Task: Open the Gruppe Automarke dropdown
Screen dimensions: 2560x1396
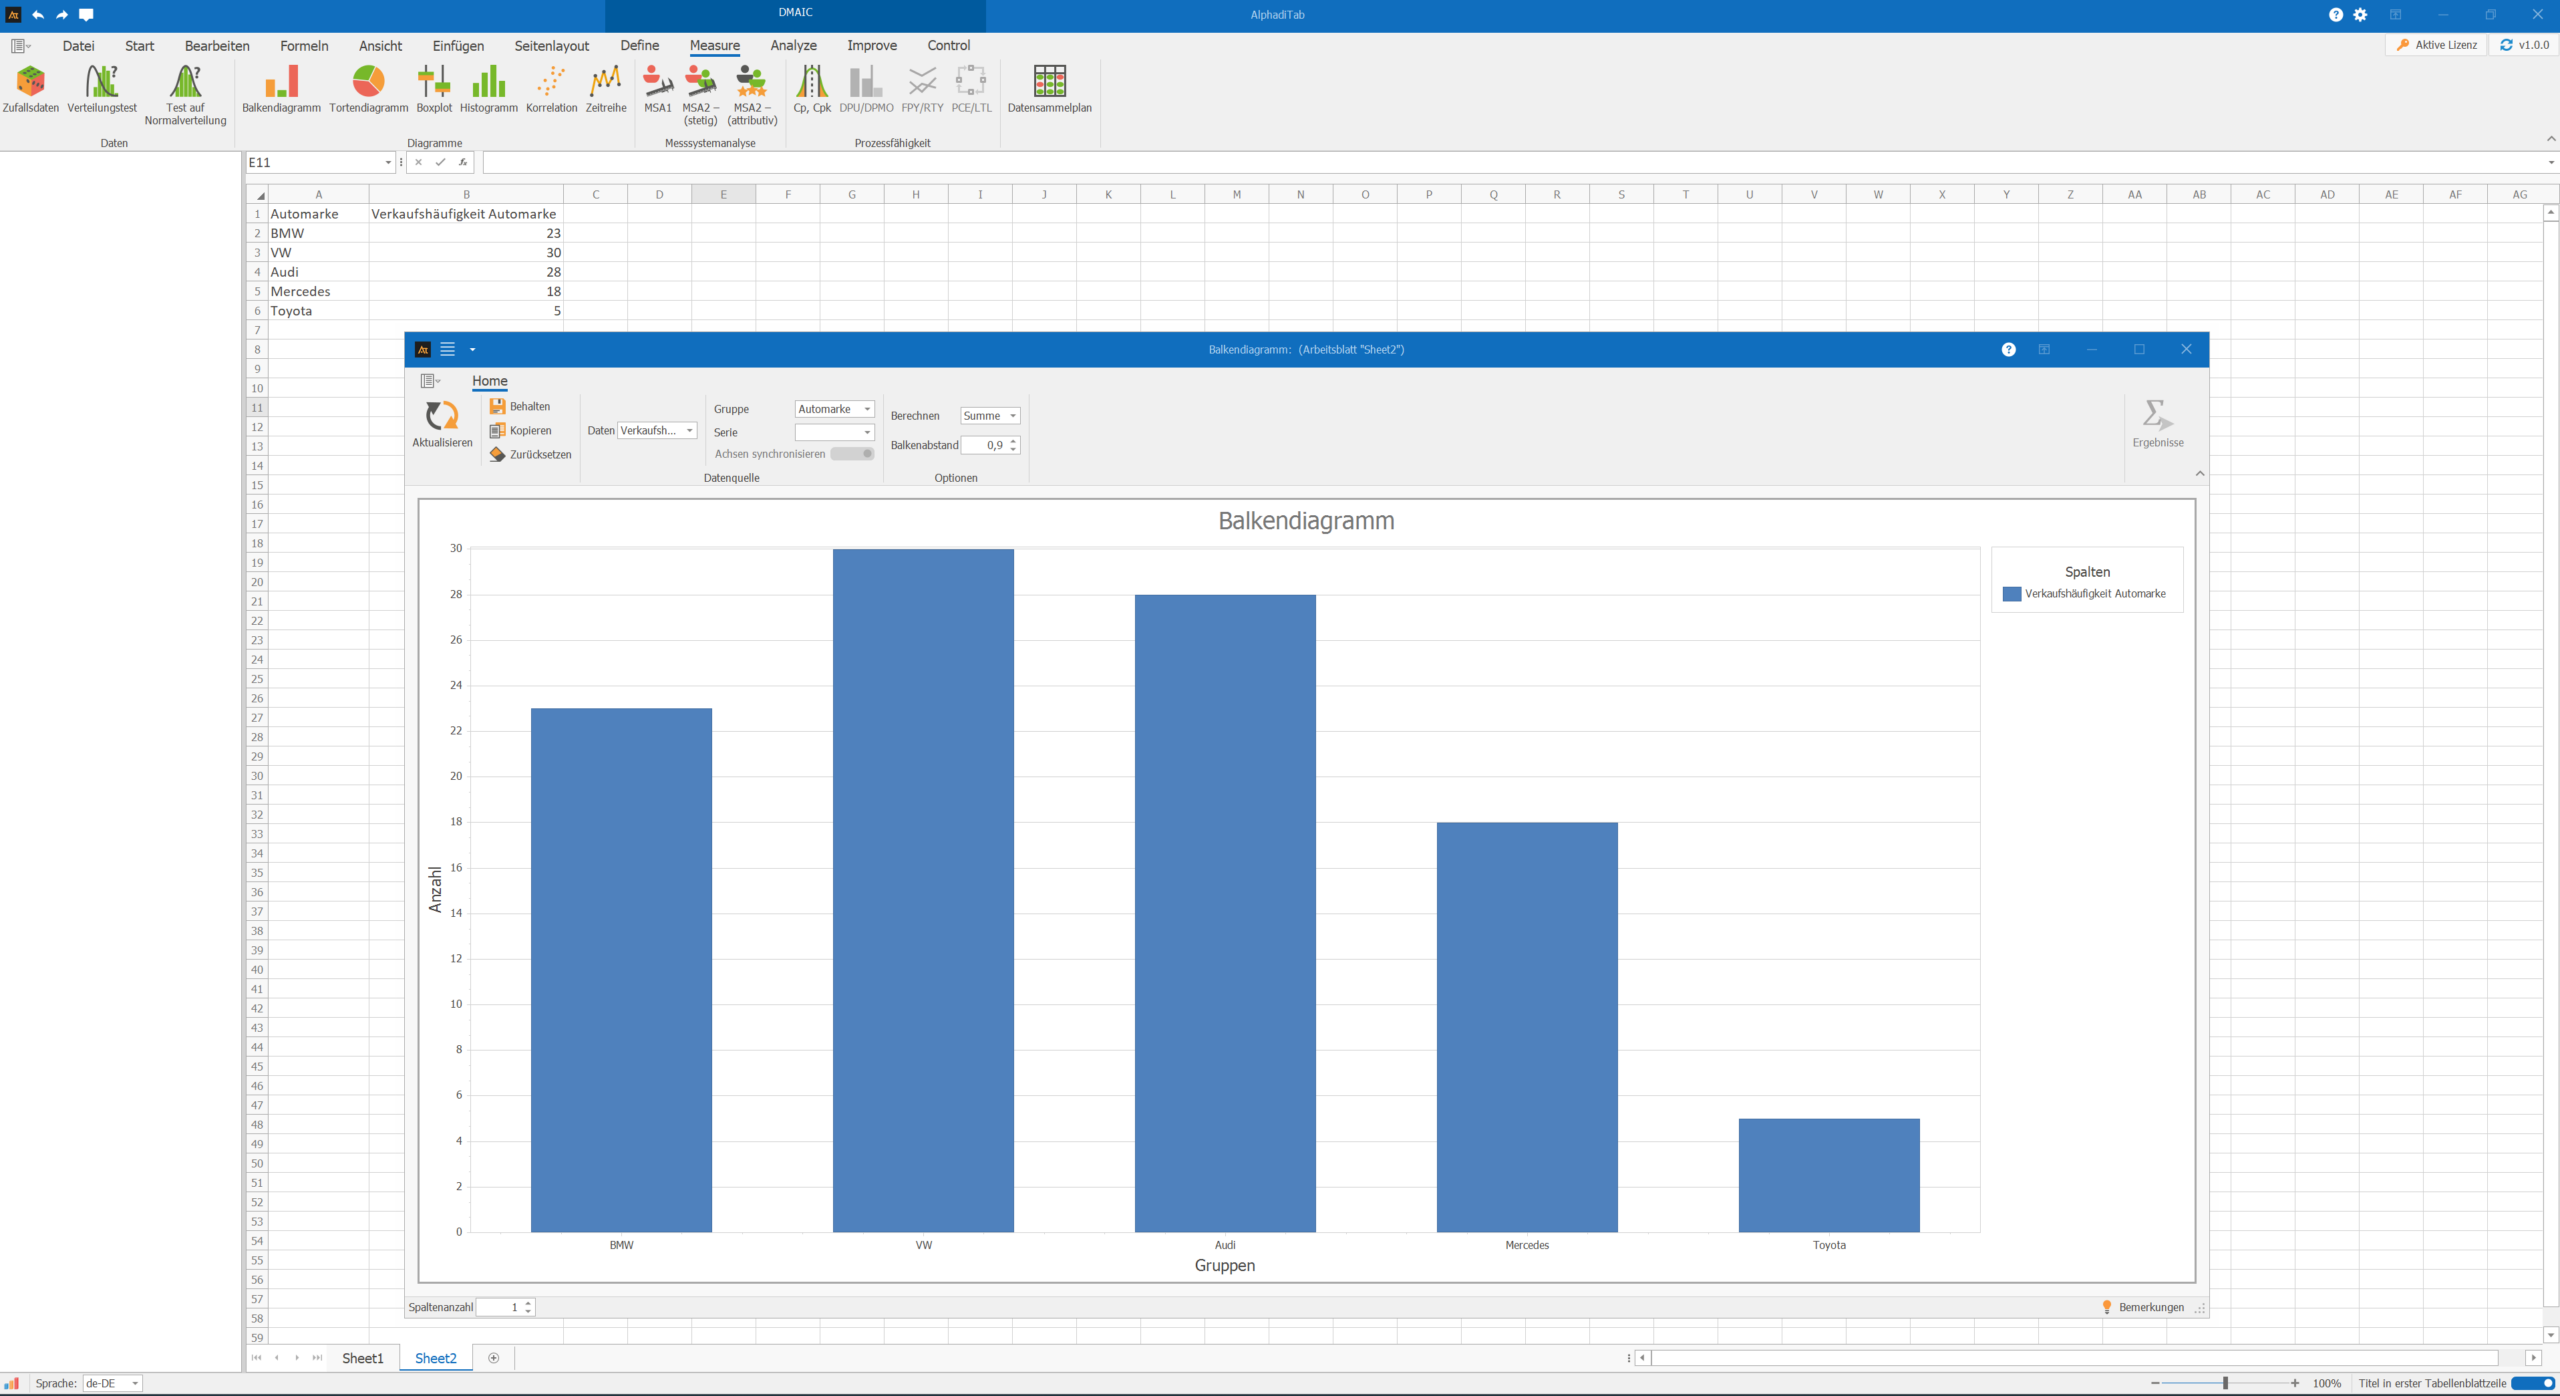Action: pyautogui.click(x=867, y=409)
